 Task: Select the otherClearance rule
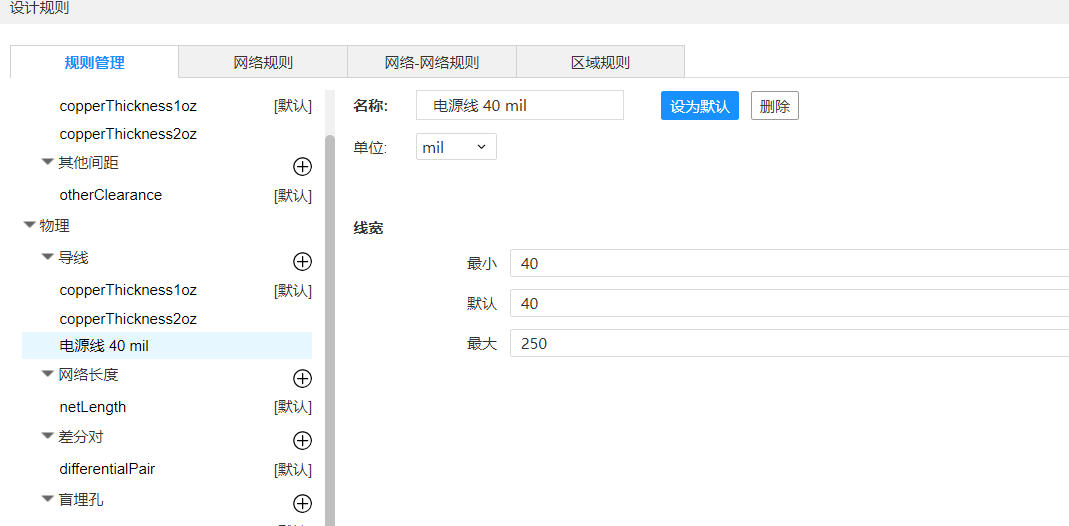pyautogui.click(x=111, y=195)
